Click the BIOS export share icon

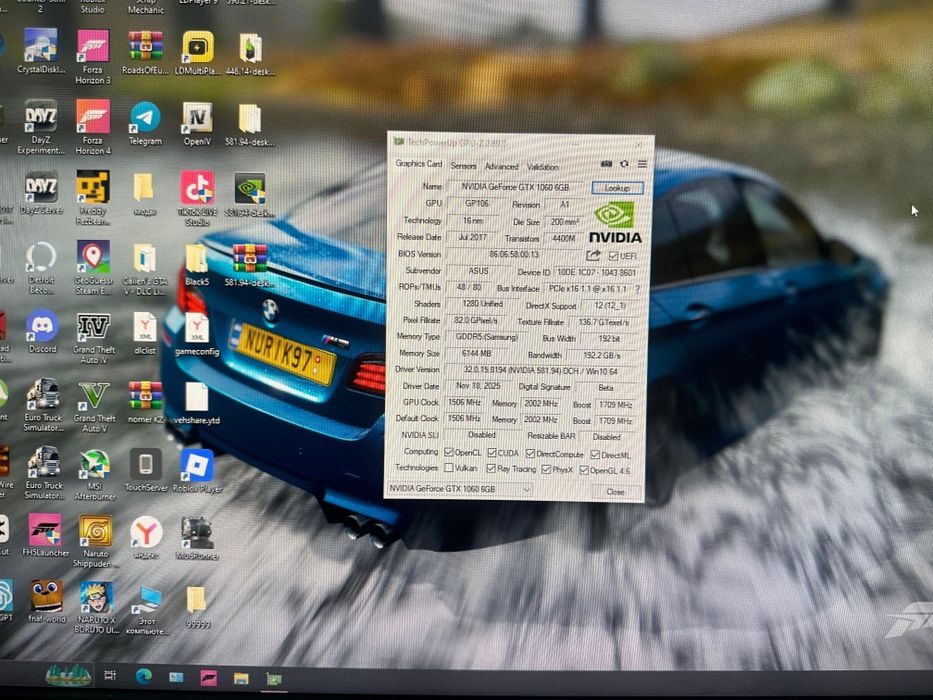tap(593, 255)
